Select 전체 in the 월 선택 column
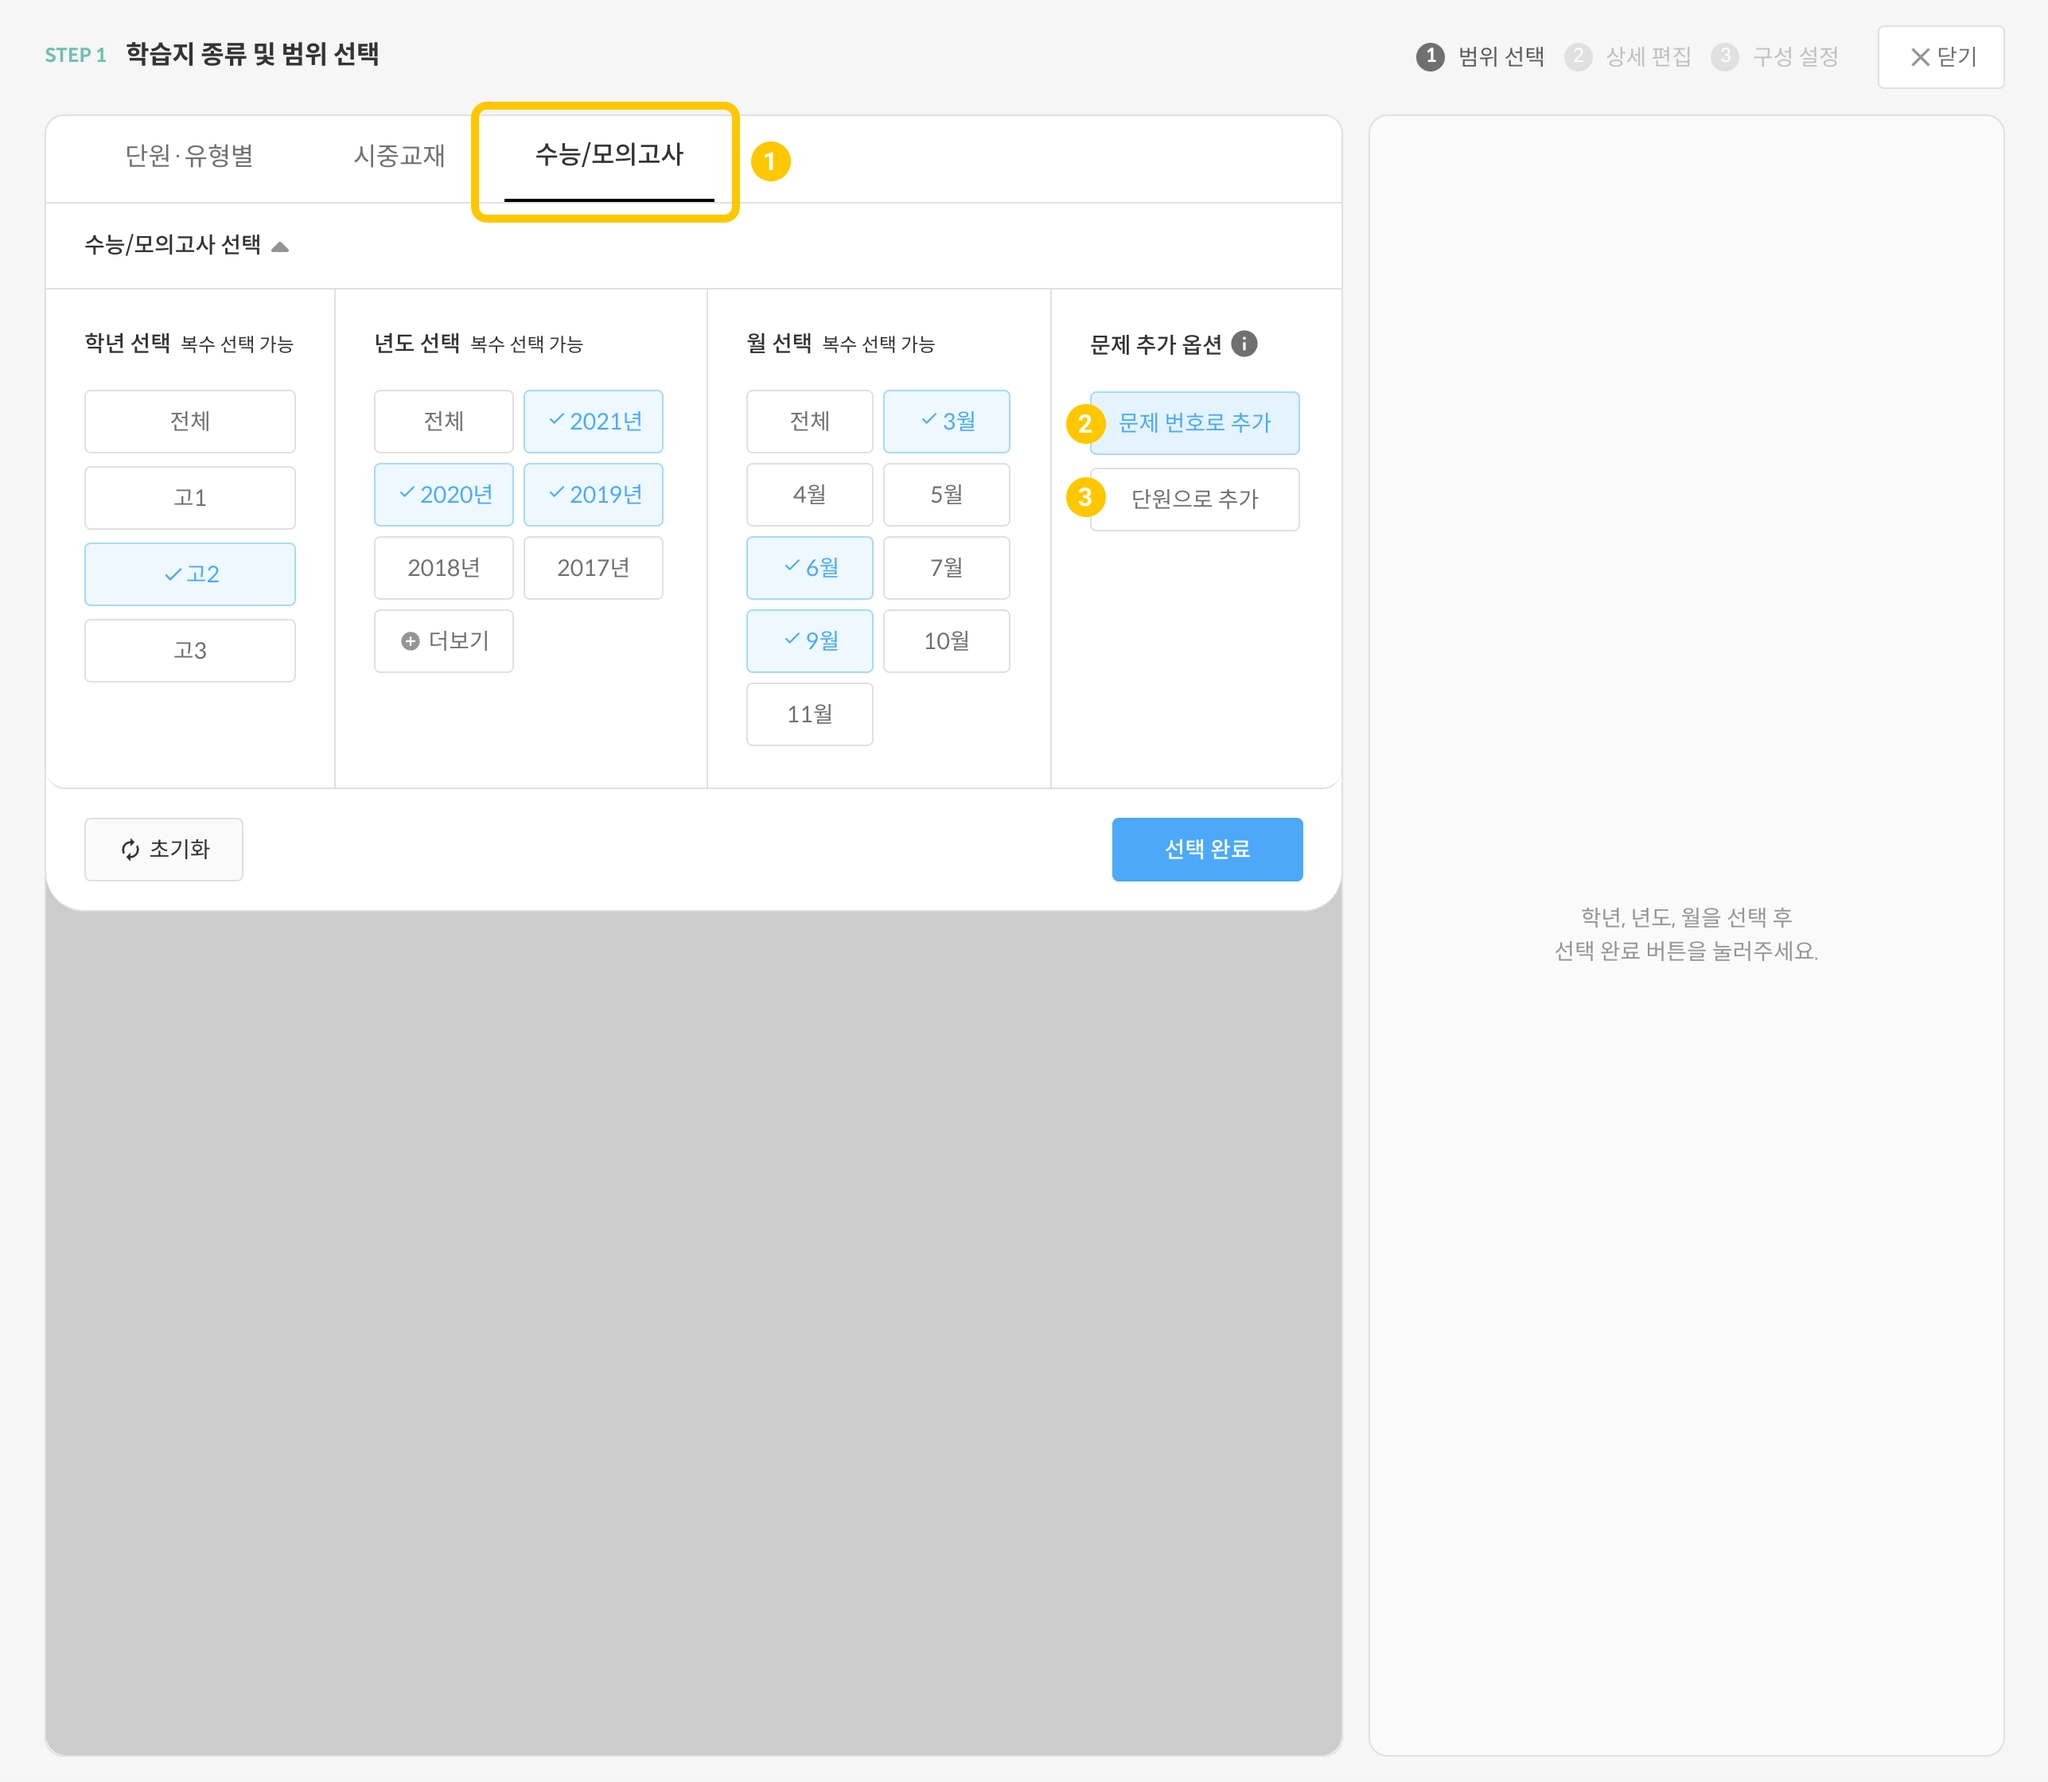 click(809, 421)
